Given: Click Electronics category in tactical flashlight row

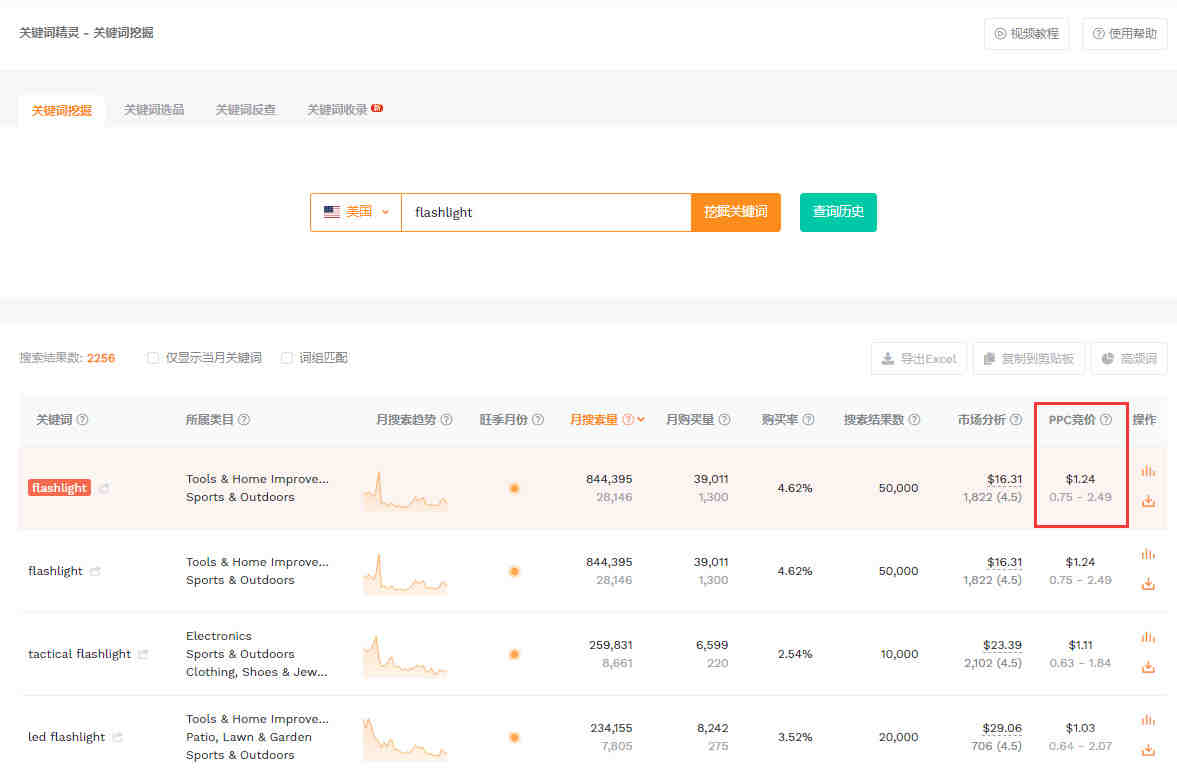Looking at the screenshot, I should click(218, 636).
